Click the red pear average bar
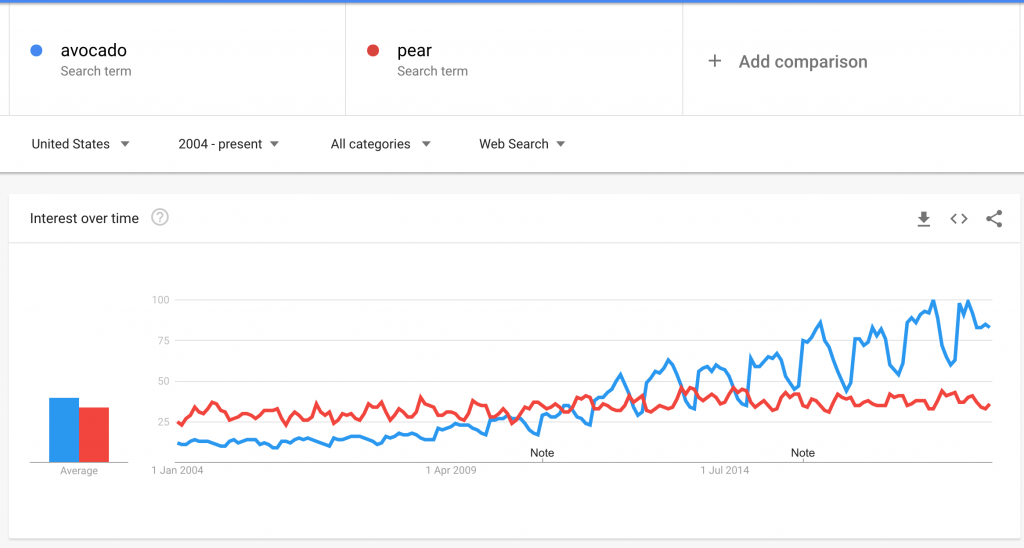Viewport: 1024px width, 548px height. [94, 434]
